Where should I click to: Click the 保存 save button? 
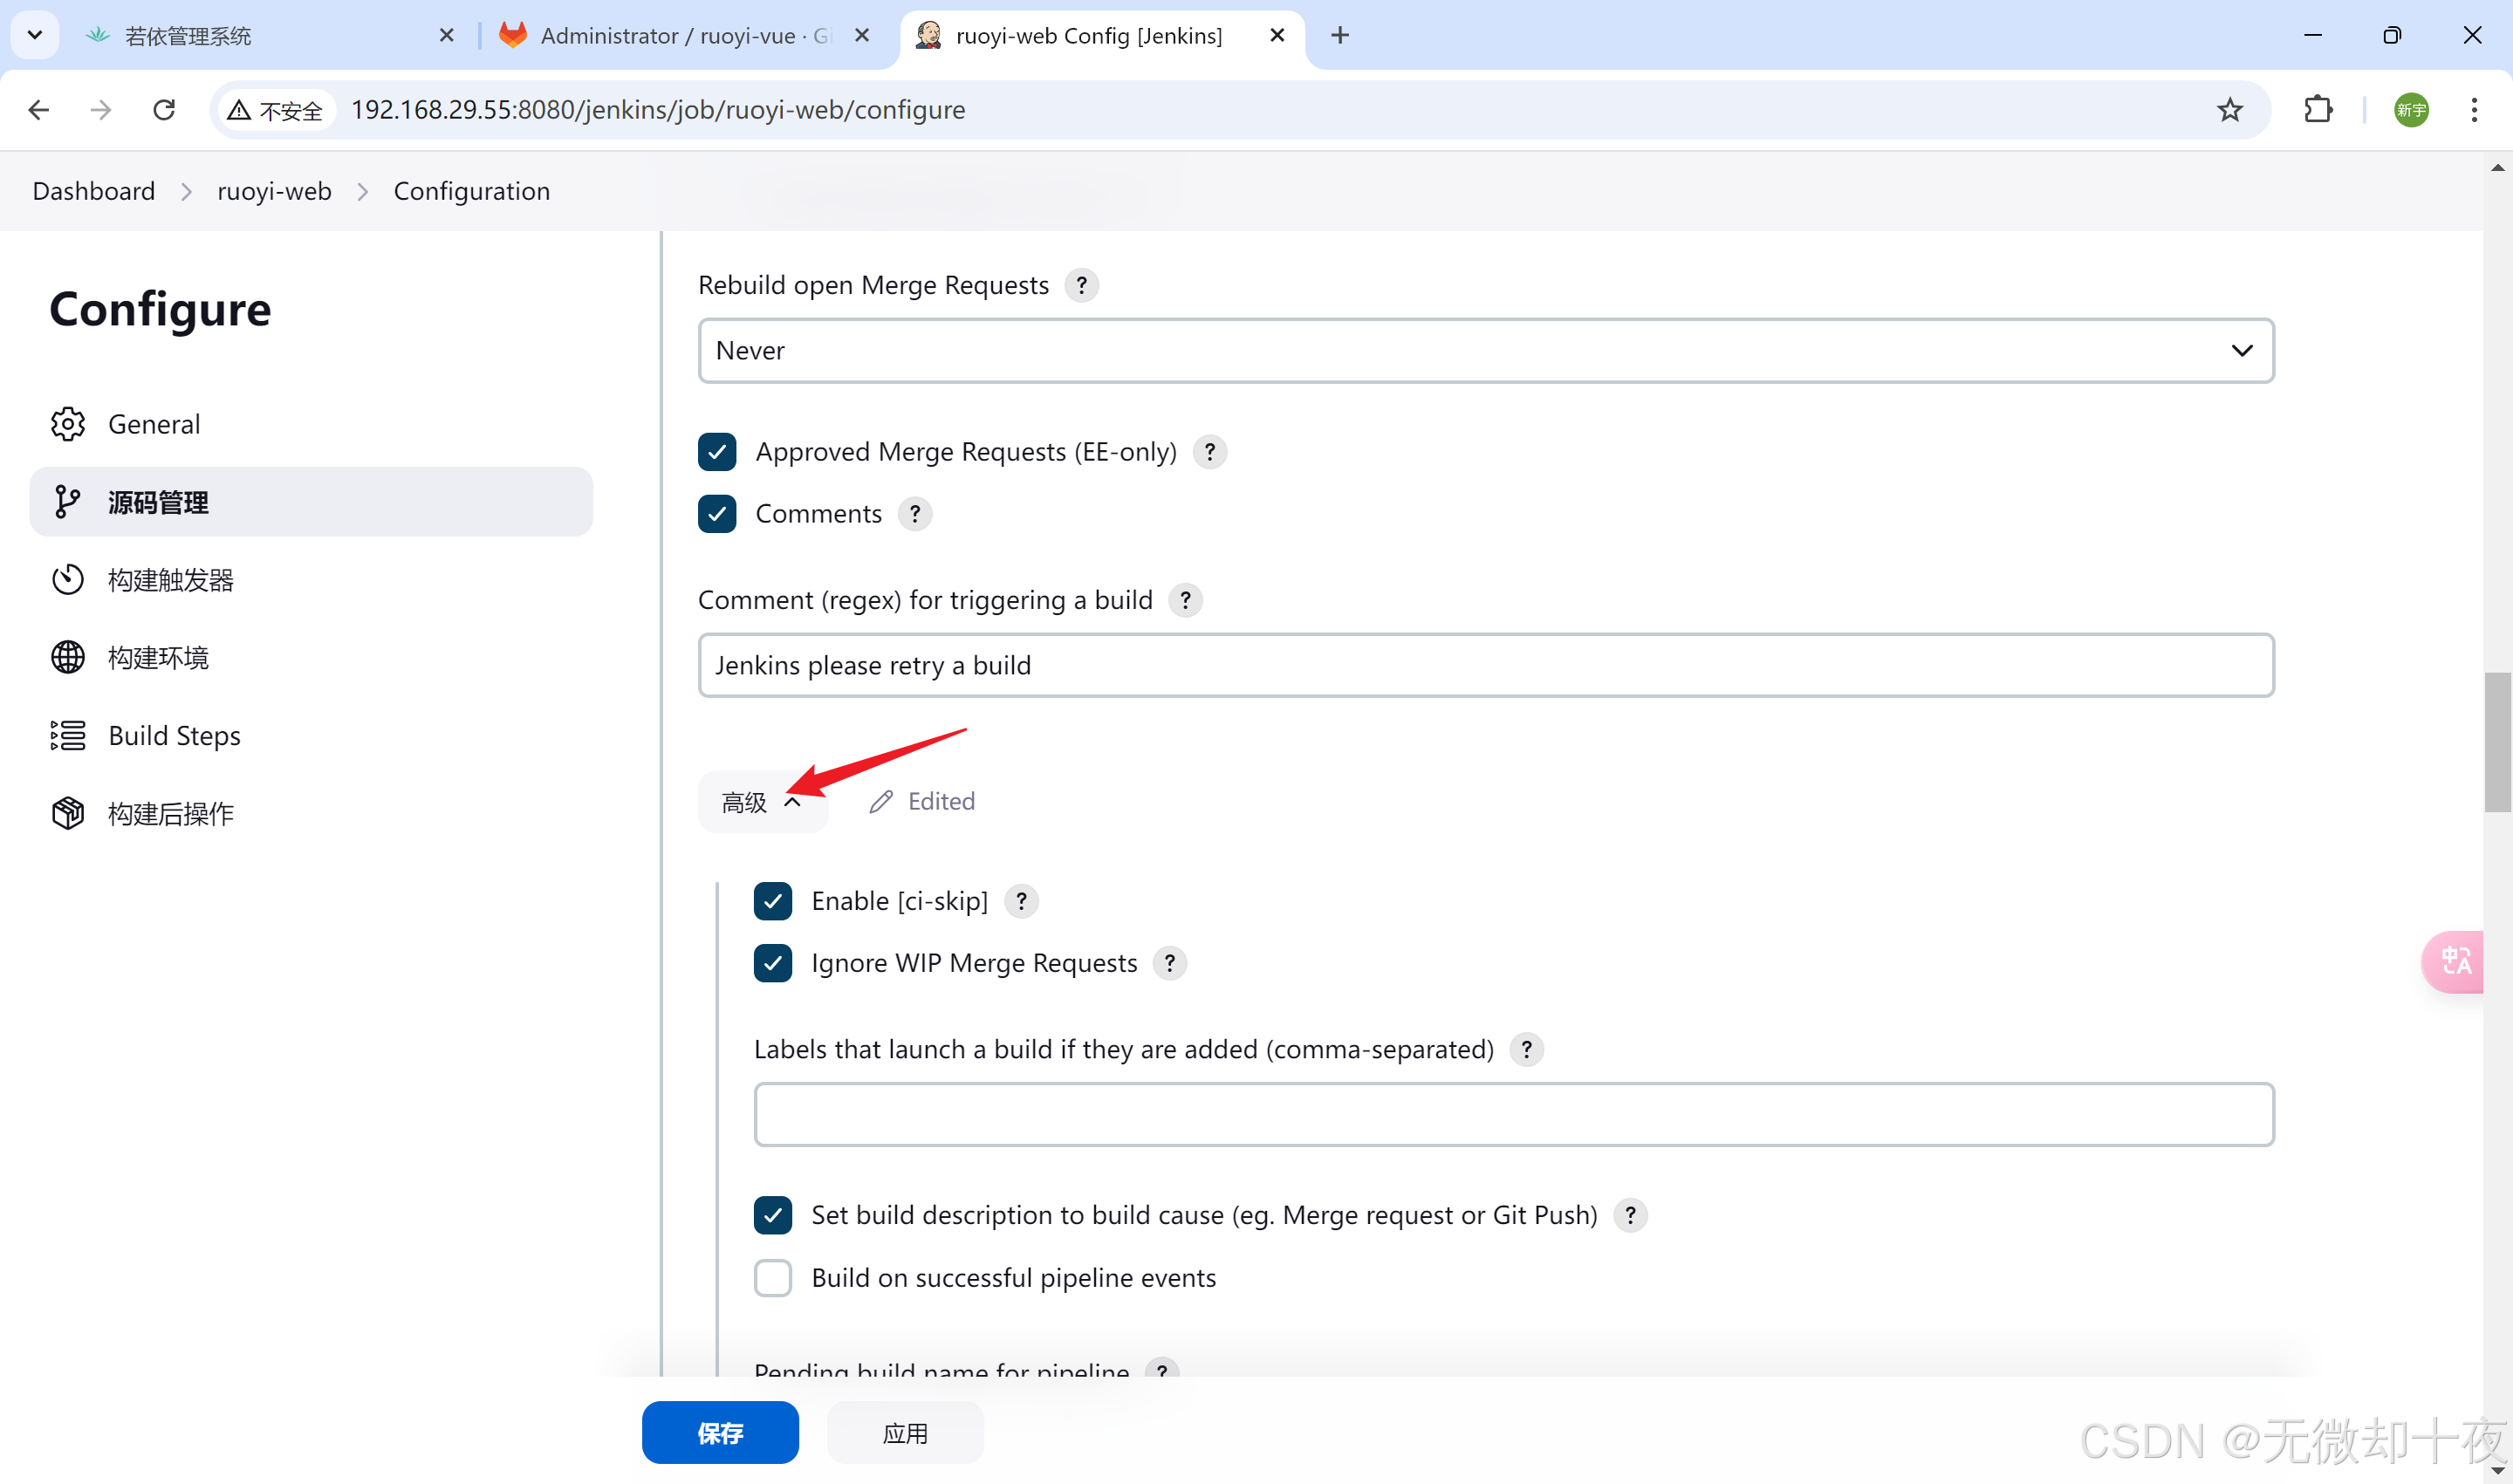click(x=720, y=1433)
